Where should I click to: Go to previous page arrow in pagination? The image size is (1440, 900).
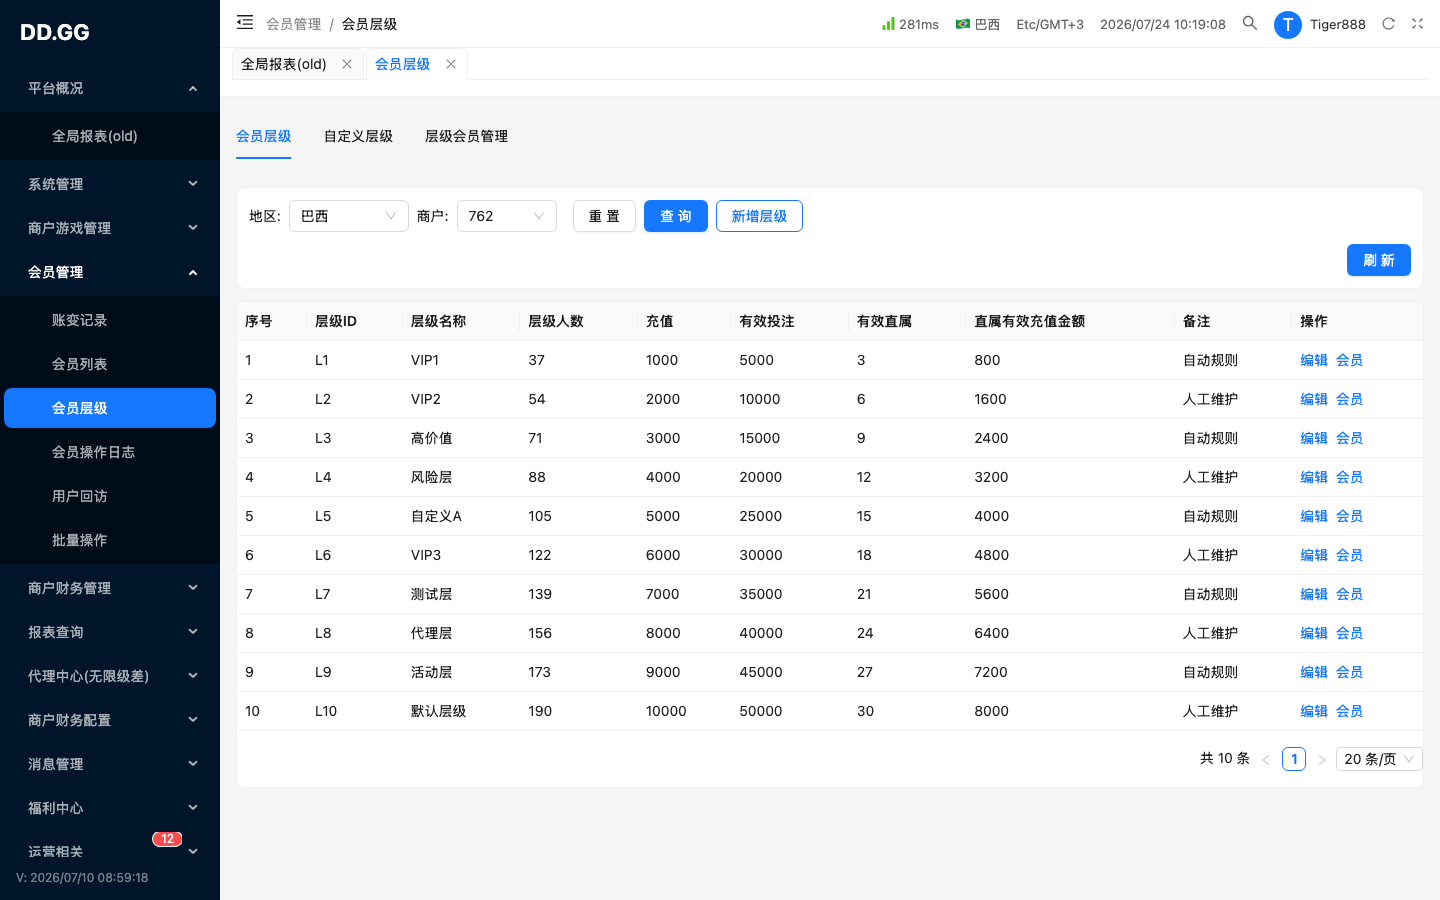[x=1266, y=760]
